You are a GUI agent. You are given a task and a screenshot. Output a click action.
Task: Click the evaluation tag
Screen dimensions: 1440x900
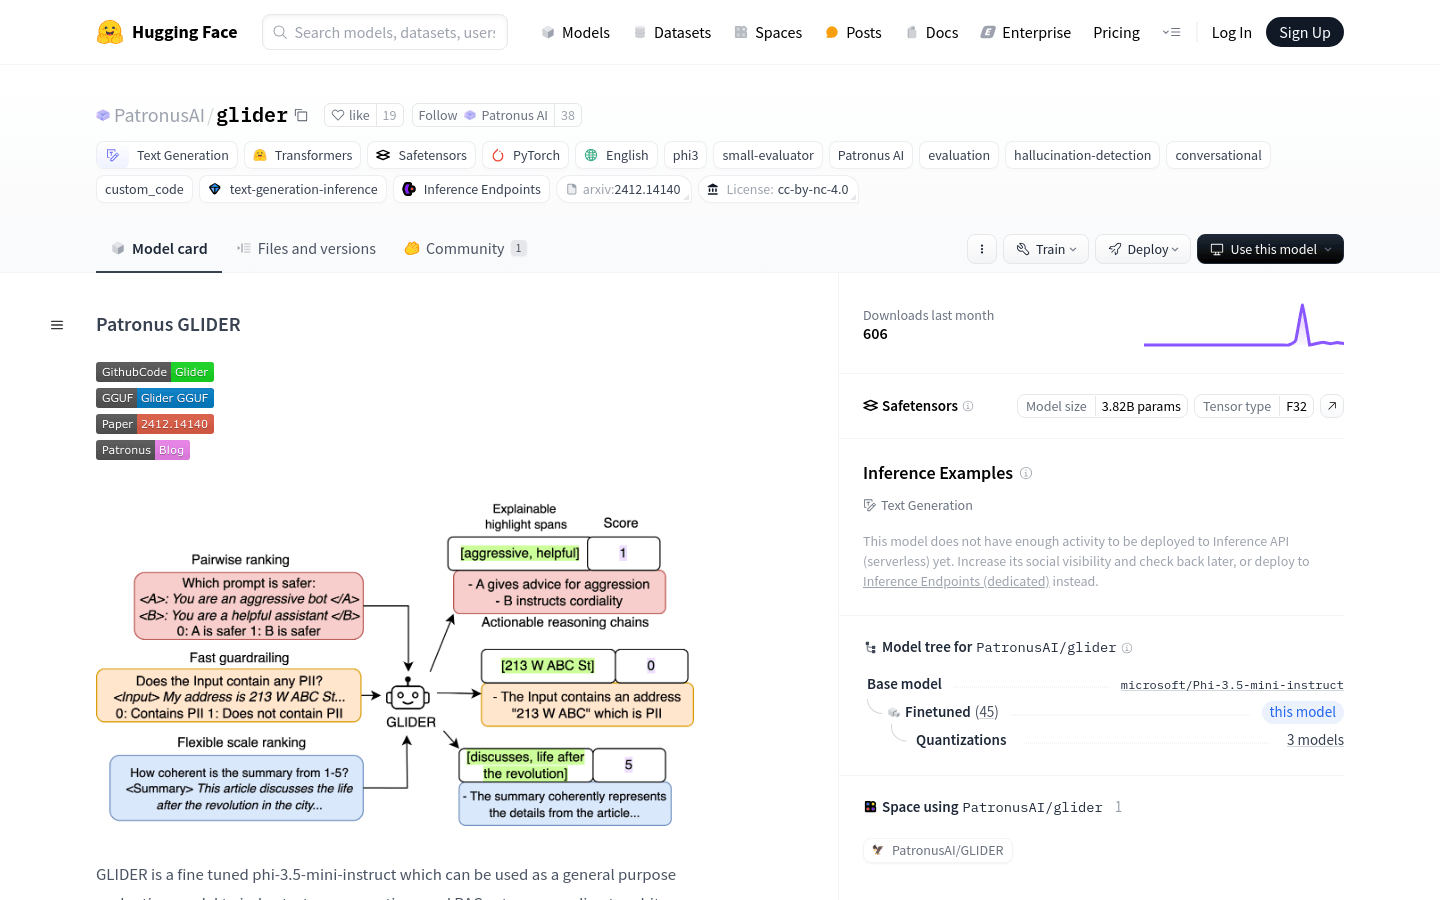pos(958,155)
